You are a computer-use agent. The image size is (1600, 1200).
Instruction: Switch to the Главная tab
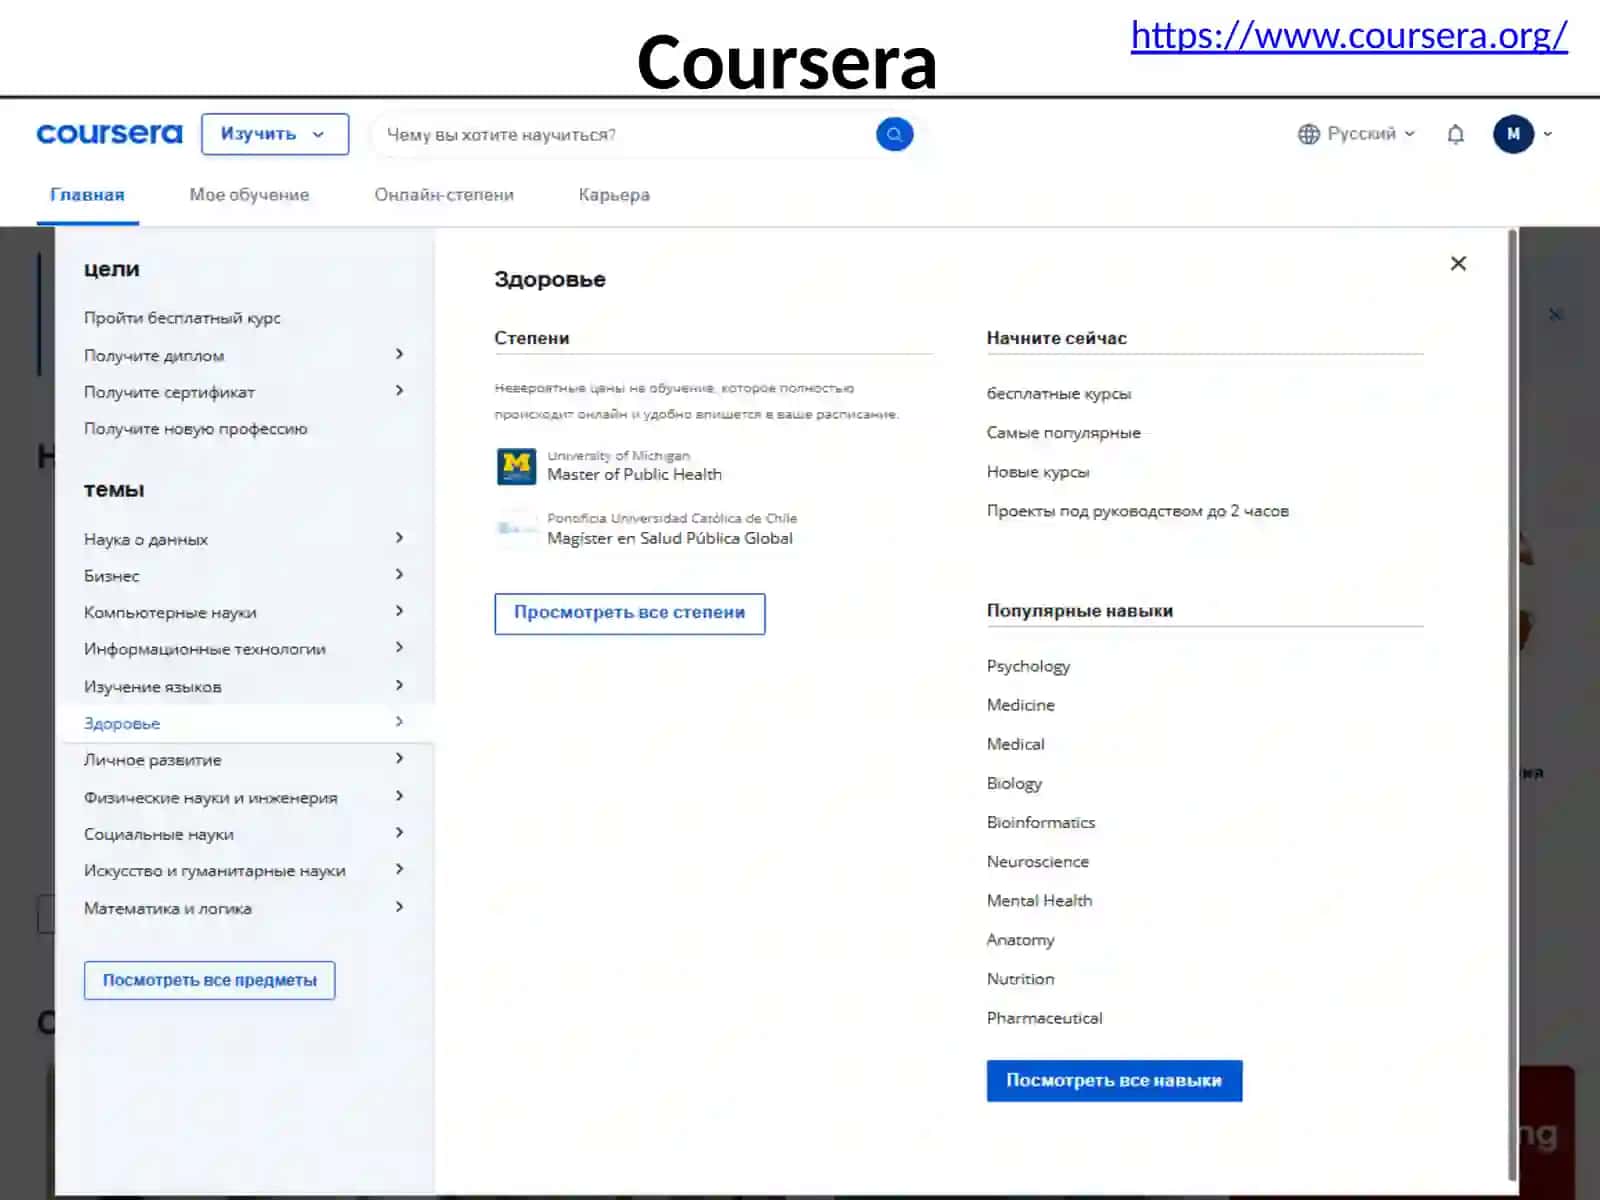point(87,195)
